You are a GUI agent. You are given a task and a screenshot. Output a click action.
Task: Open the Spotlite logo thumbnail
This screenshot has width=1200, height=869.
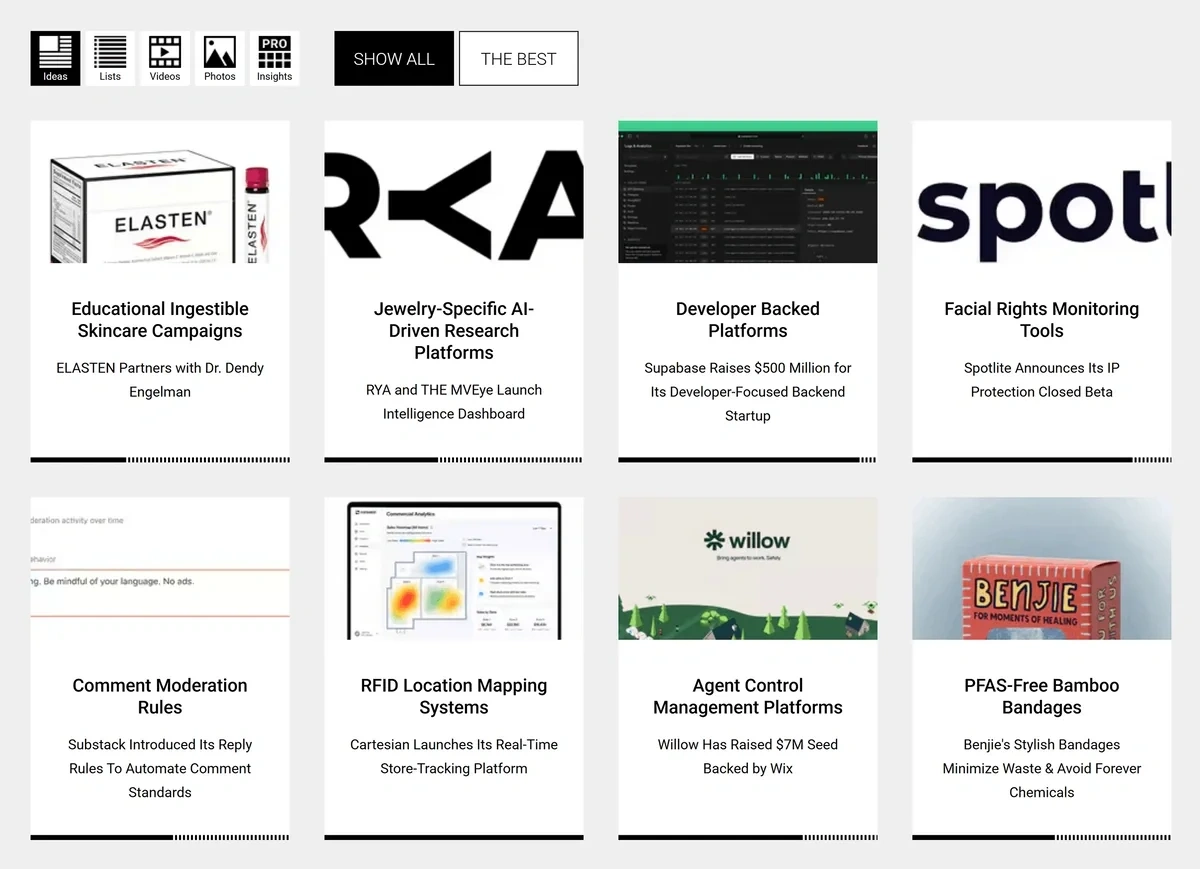pos(1042,192)
